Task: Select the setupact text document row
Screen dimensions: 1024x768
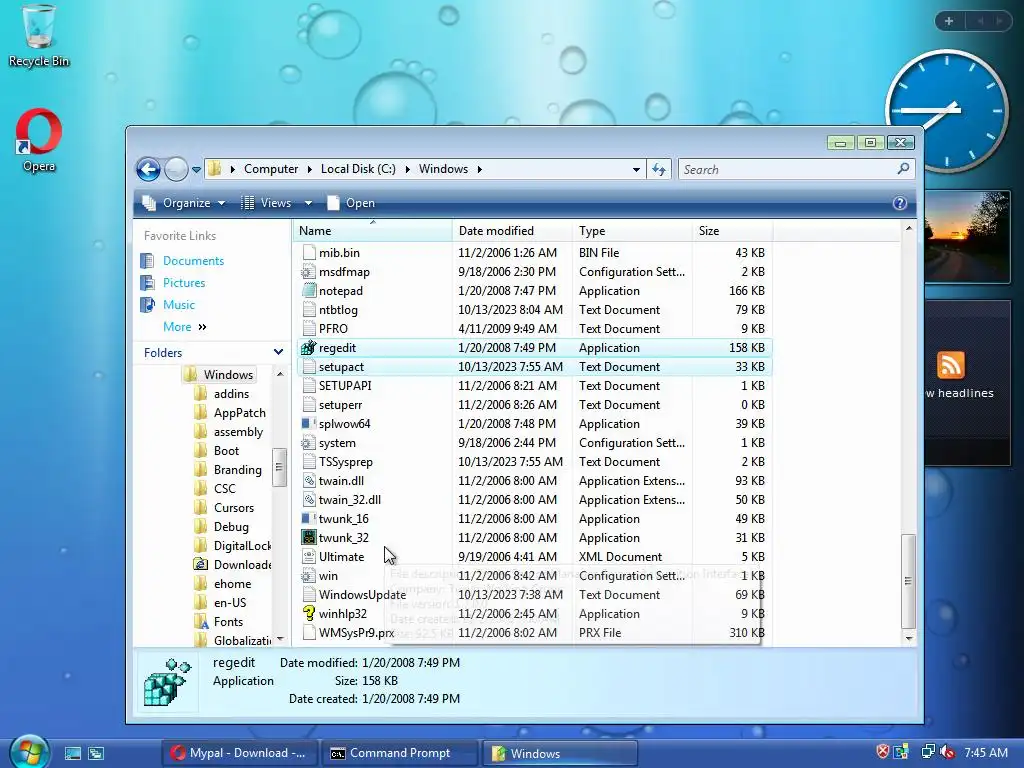Action: click(x=535, y=367)
